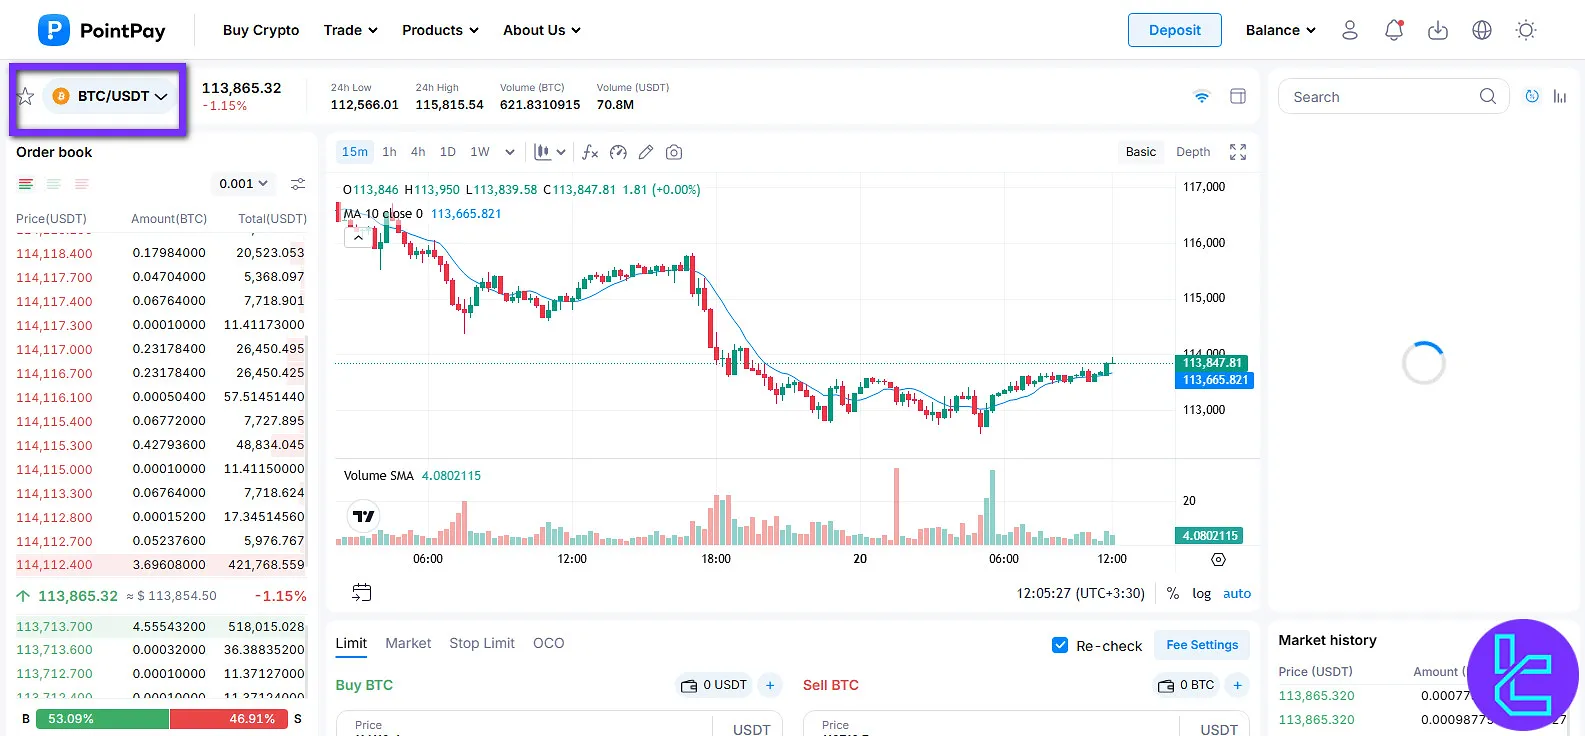Select the chart drawing pencil tool
This screenshot has height=736, width=1585.
(646, 152)
